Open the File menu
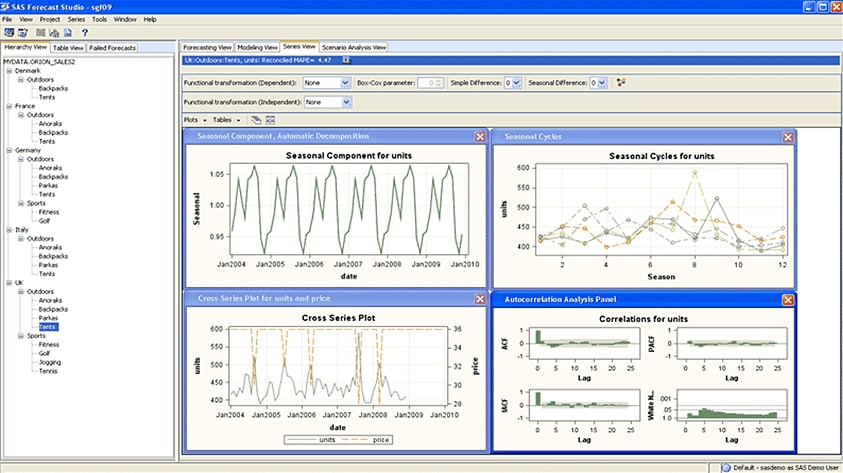843x473 pixels. click(x=7, y=19)
